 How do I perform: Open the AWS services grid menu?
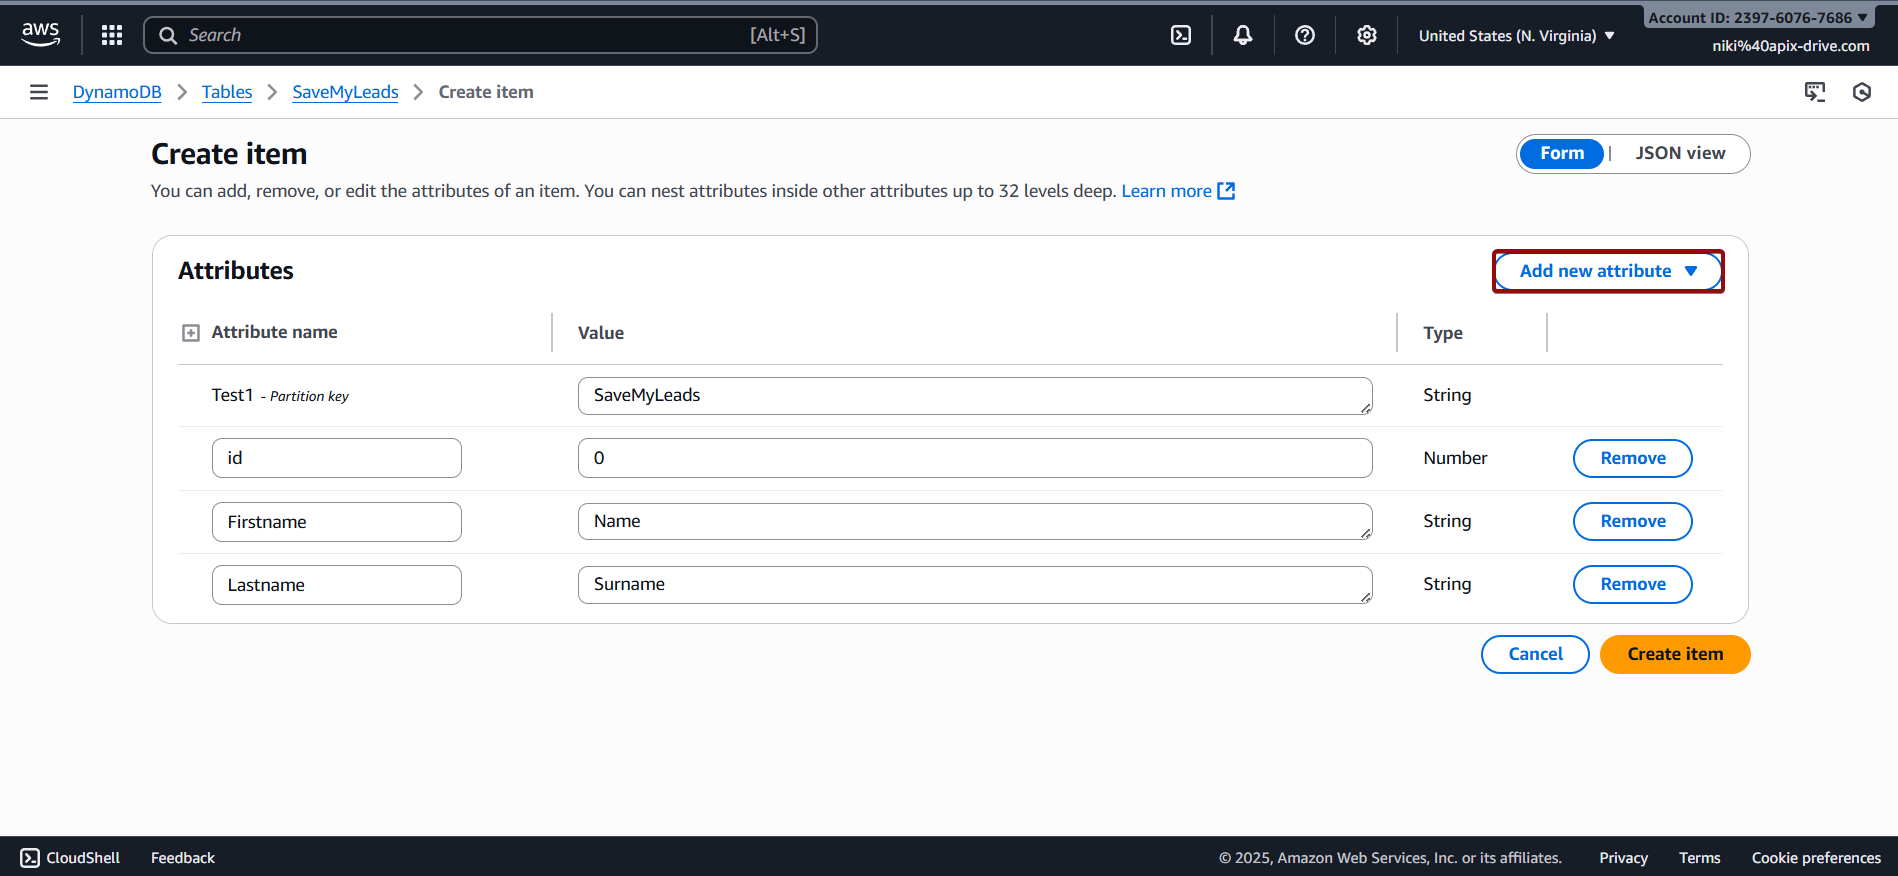[x=112, y=35]
